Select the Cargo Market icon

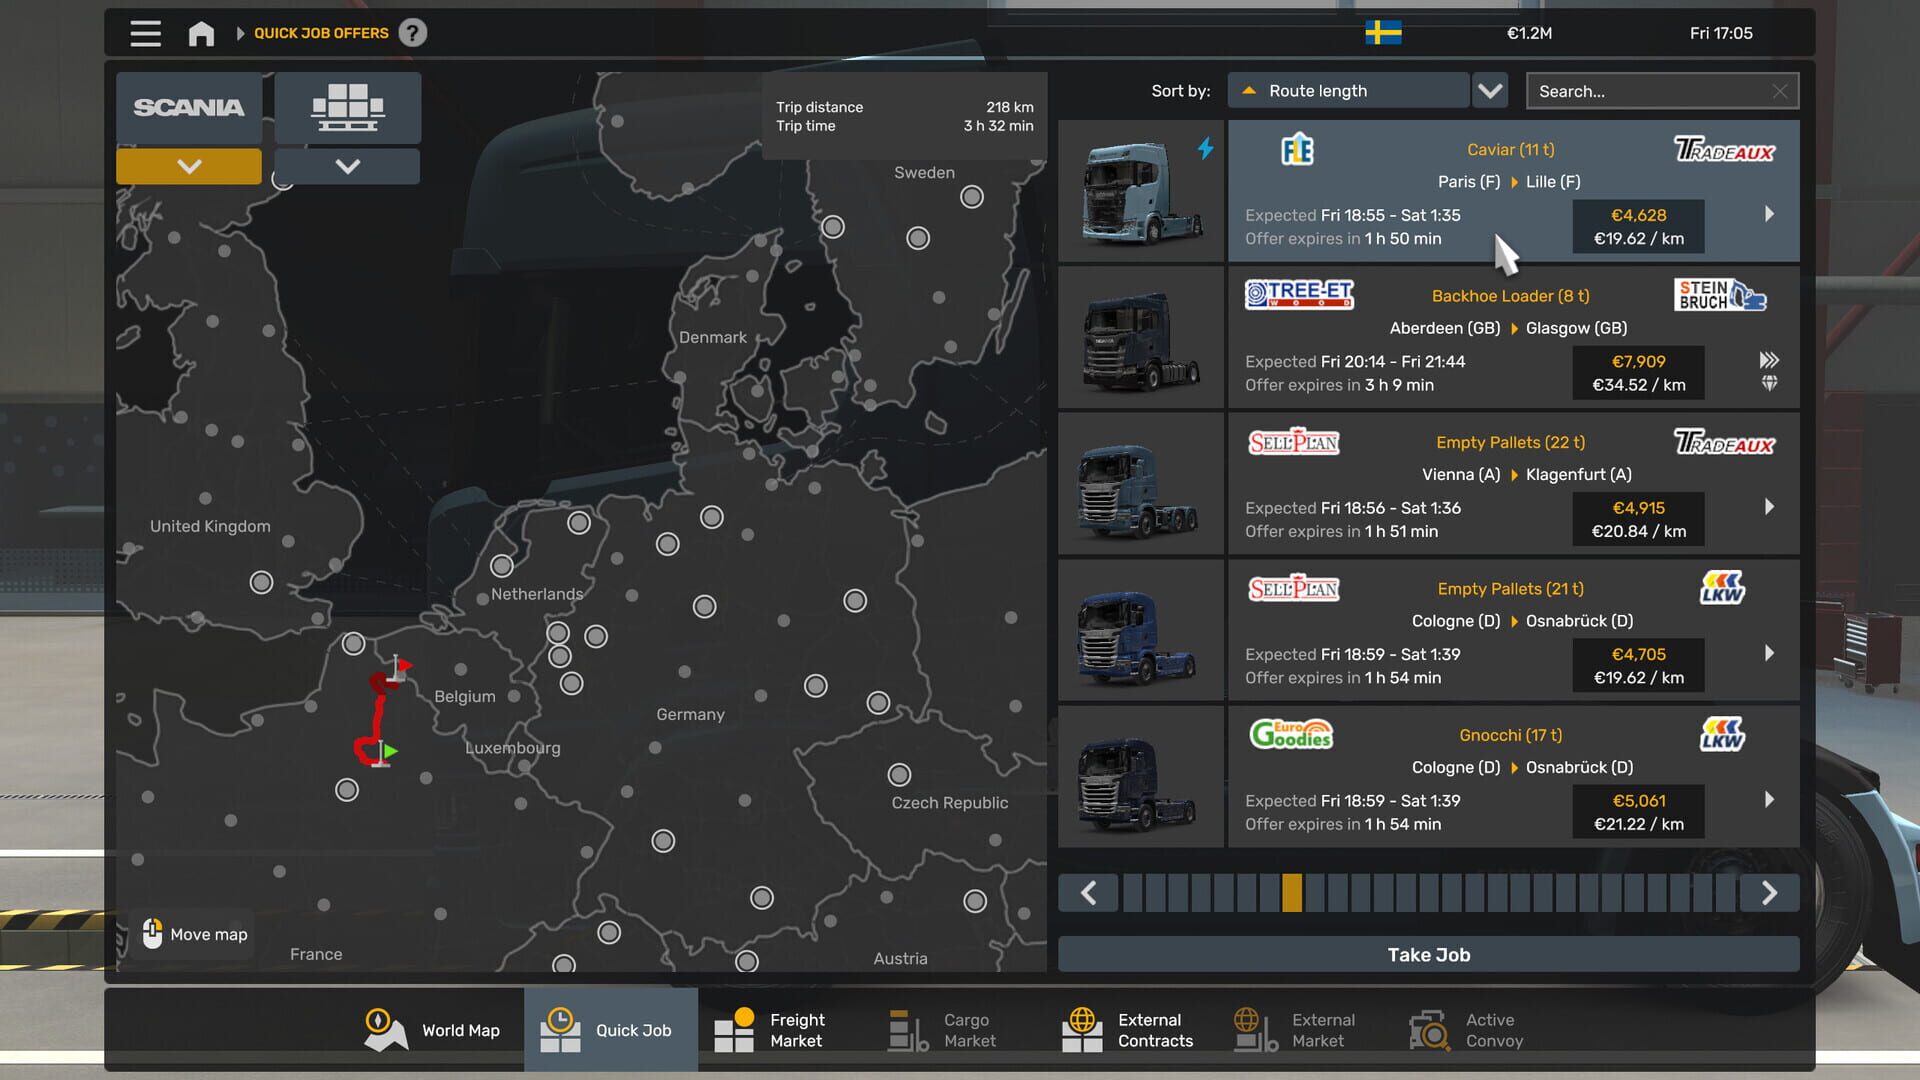coord(905,1029)
